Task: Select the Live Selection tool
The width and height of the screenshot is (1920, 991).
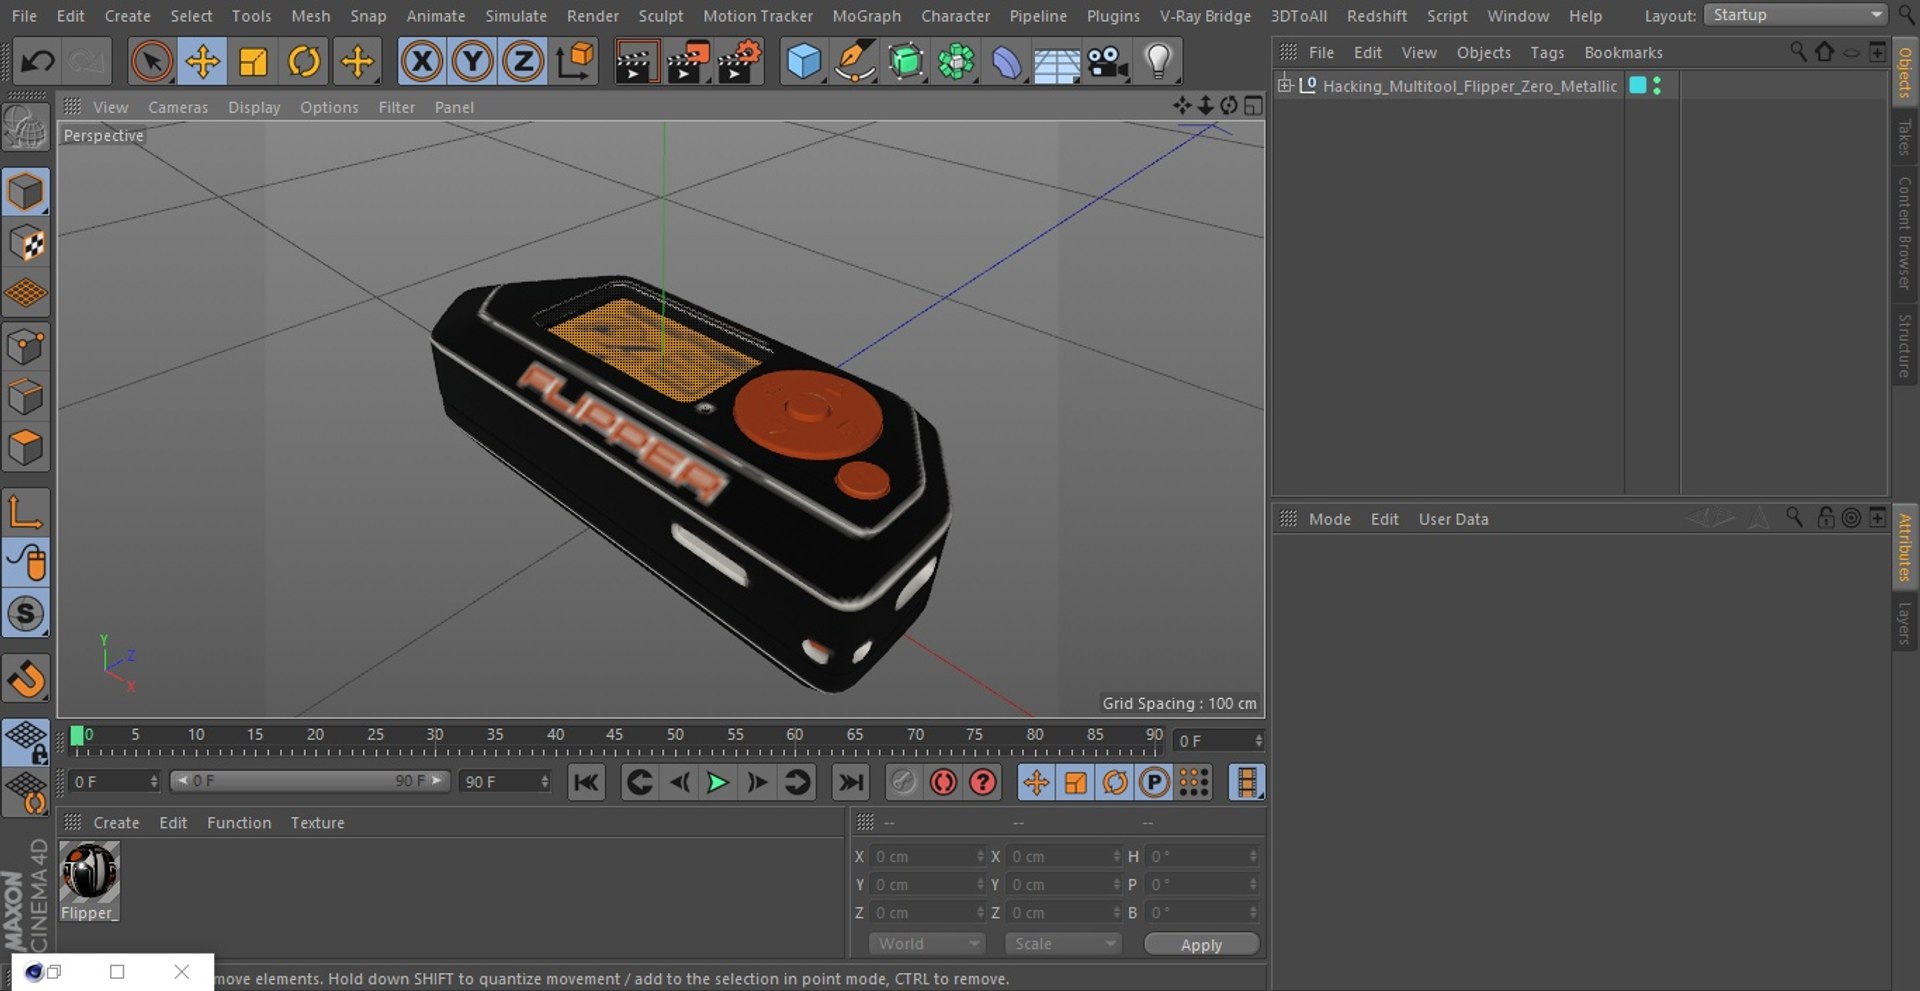Action: point(151,62)
